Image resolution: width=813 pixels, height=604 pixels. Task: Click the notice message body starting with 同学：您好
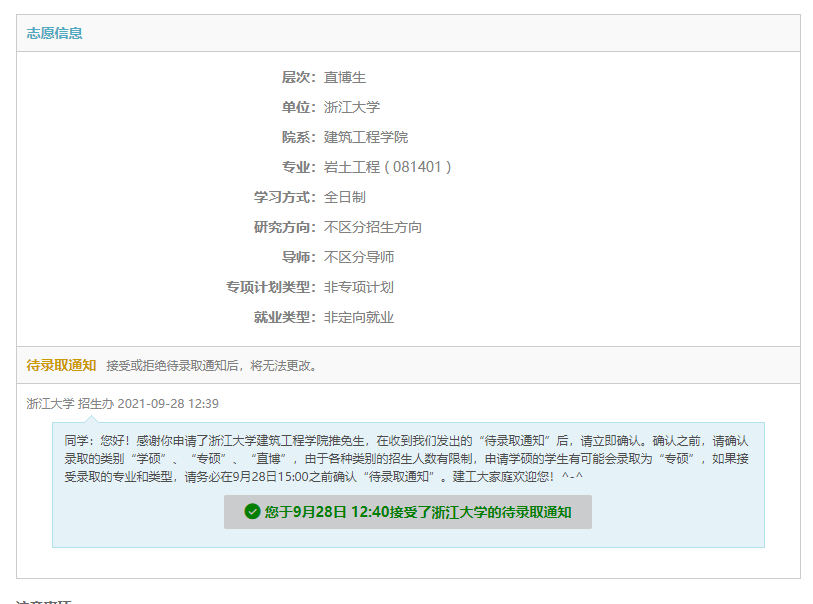pyautogui.click(x=407, y=458)
